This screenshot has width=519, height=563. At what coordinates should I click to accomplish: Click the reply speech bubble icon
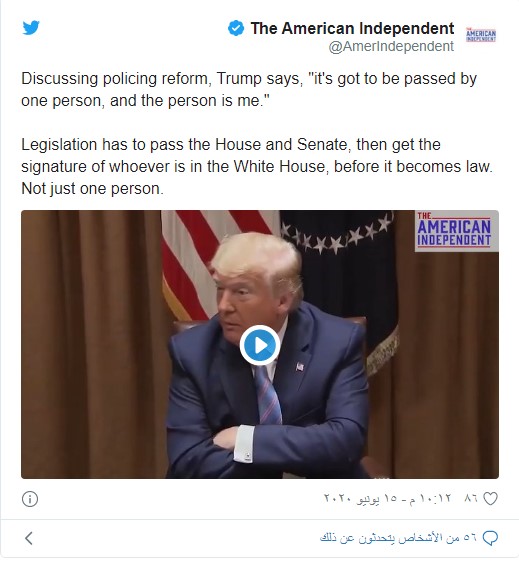coord(490,538)
